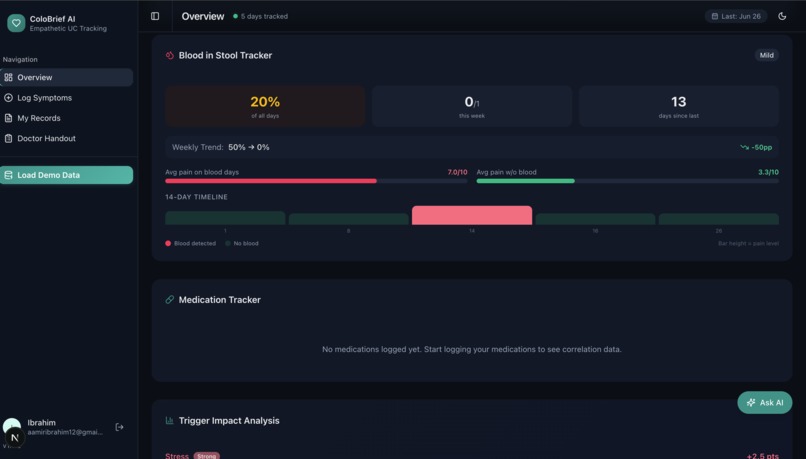
Task: Click the Doctor Handout clipboard icon
Action: [x=8, y=138]
